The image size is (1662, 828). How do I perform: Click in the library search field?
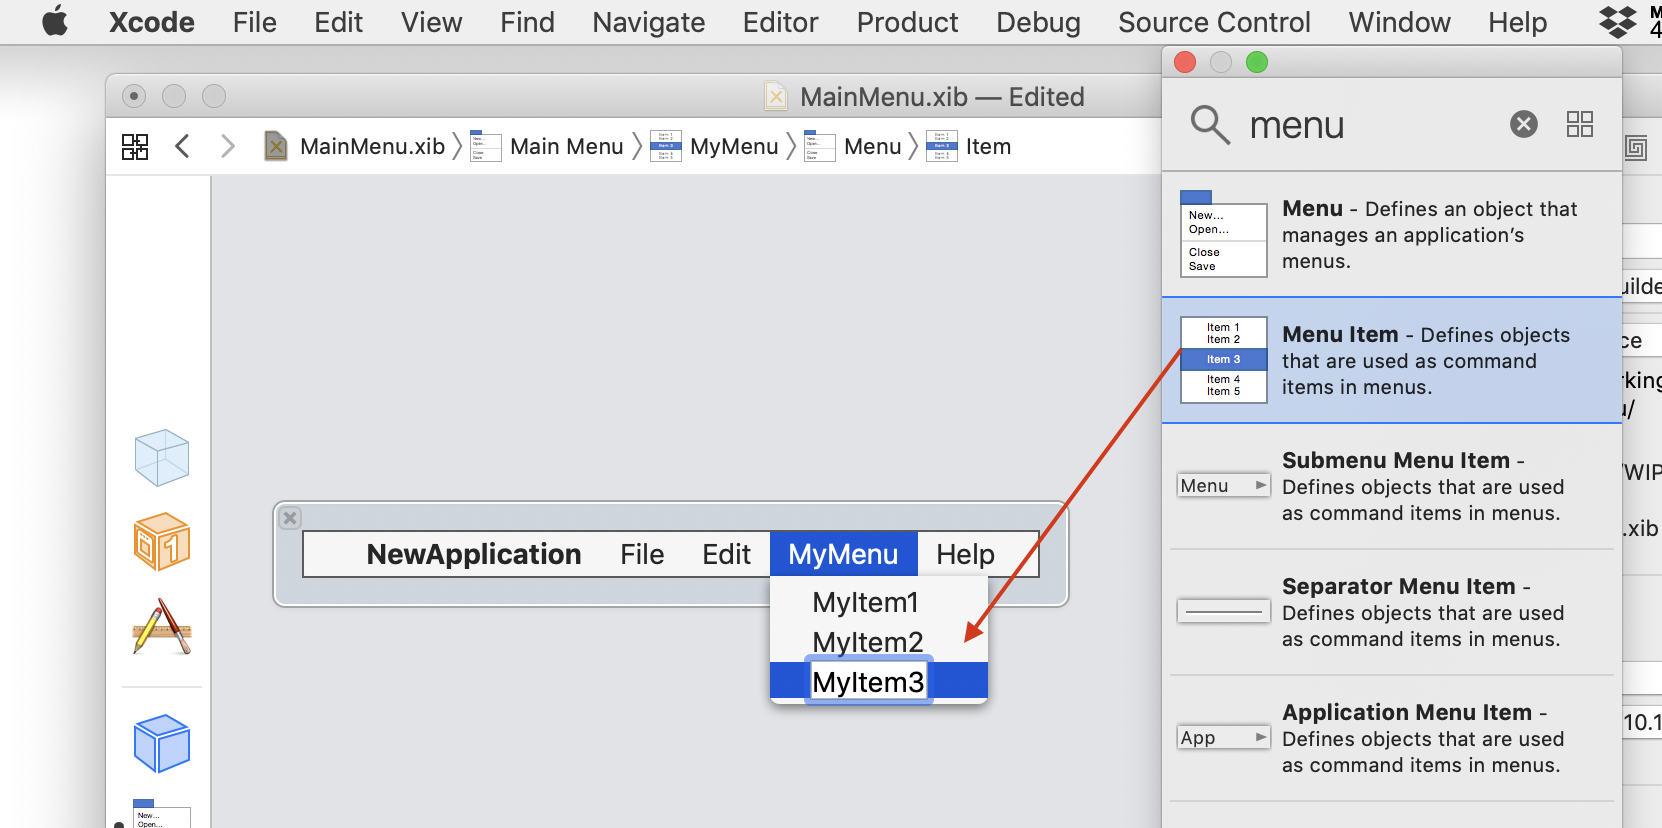[1370, 125]
